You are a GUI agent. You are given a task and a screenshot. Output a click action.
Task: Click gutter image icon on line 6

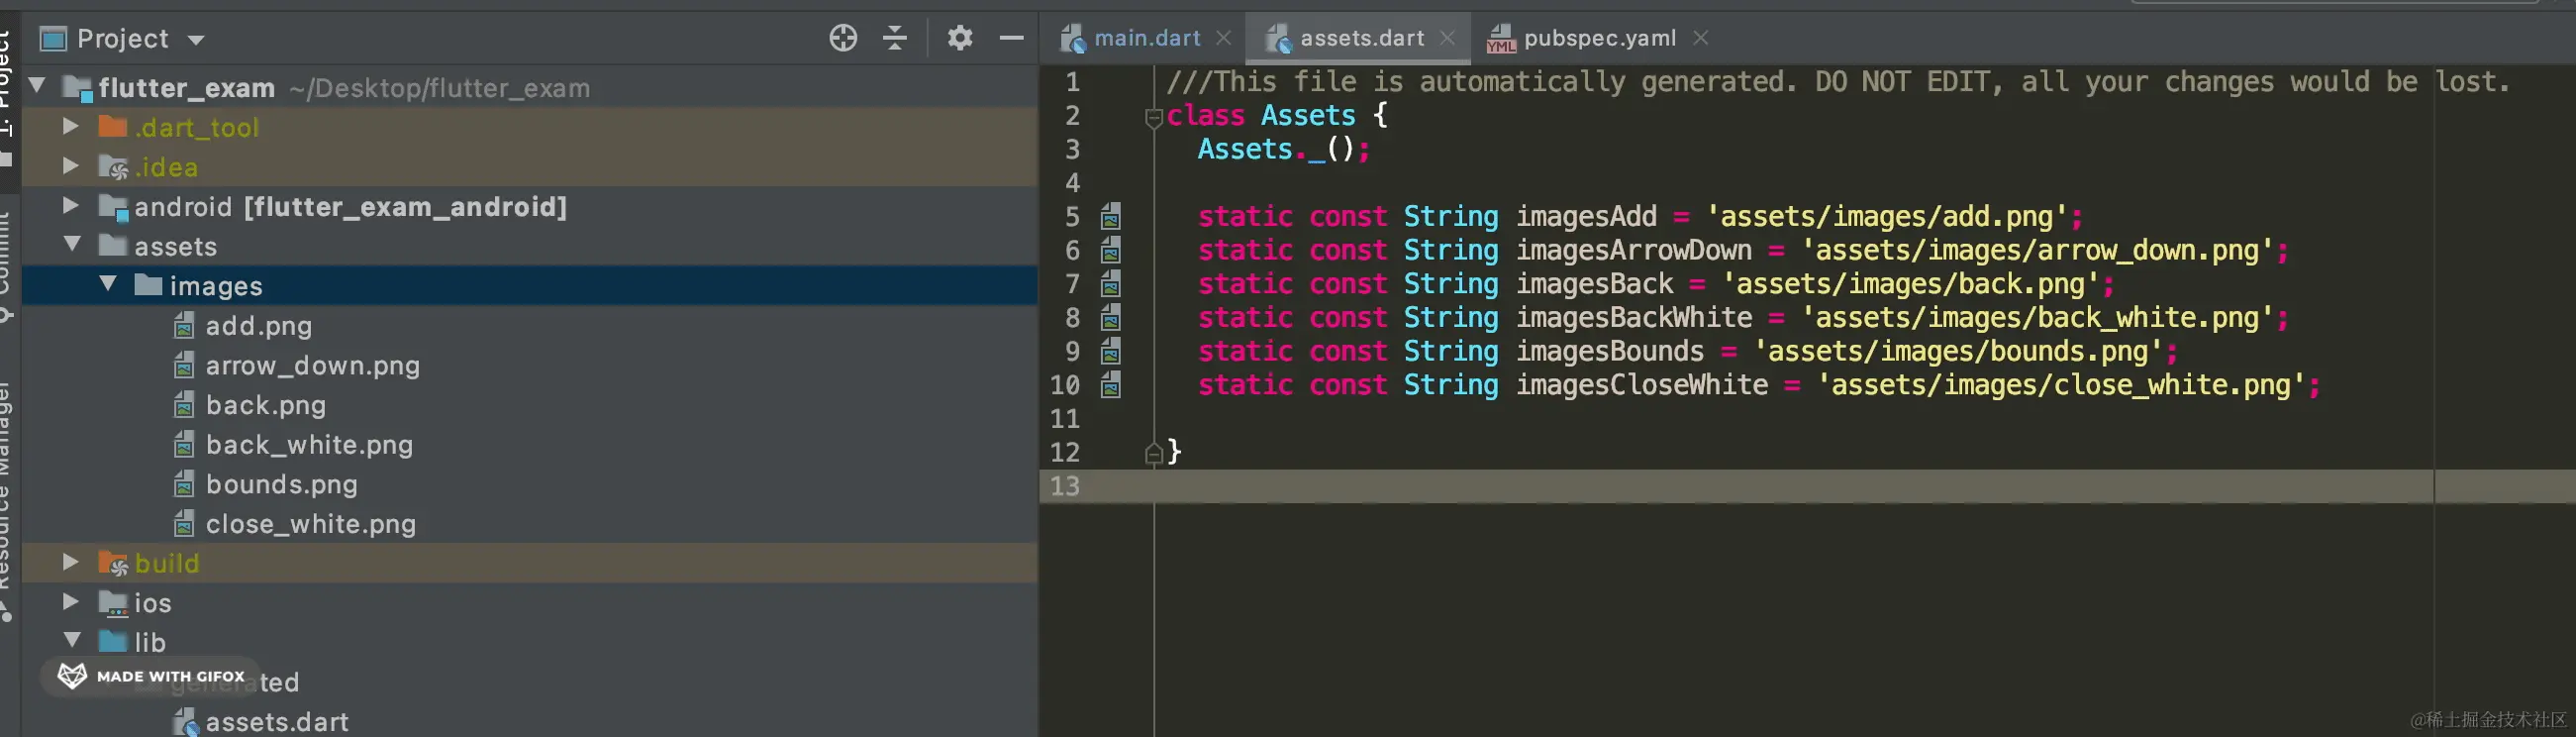pos(1110,250)
